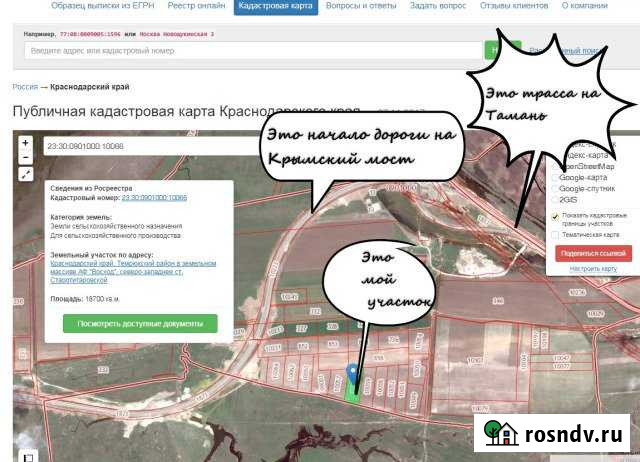The height and width of the screenshot is (462, 640).
Task: Click the Сведения из Росреестра heading
Action: click(x=91, y=188)
